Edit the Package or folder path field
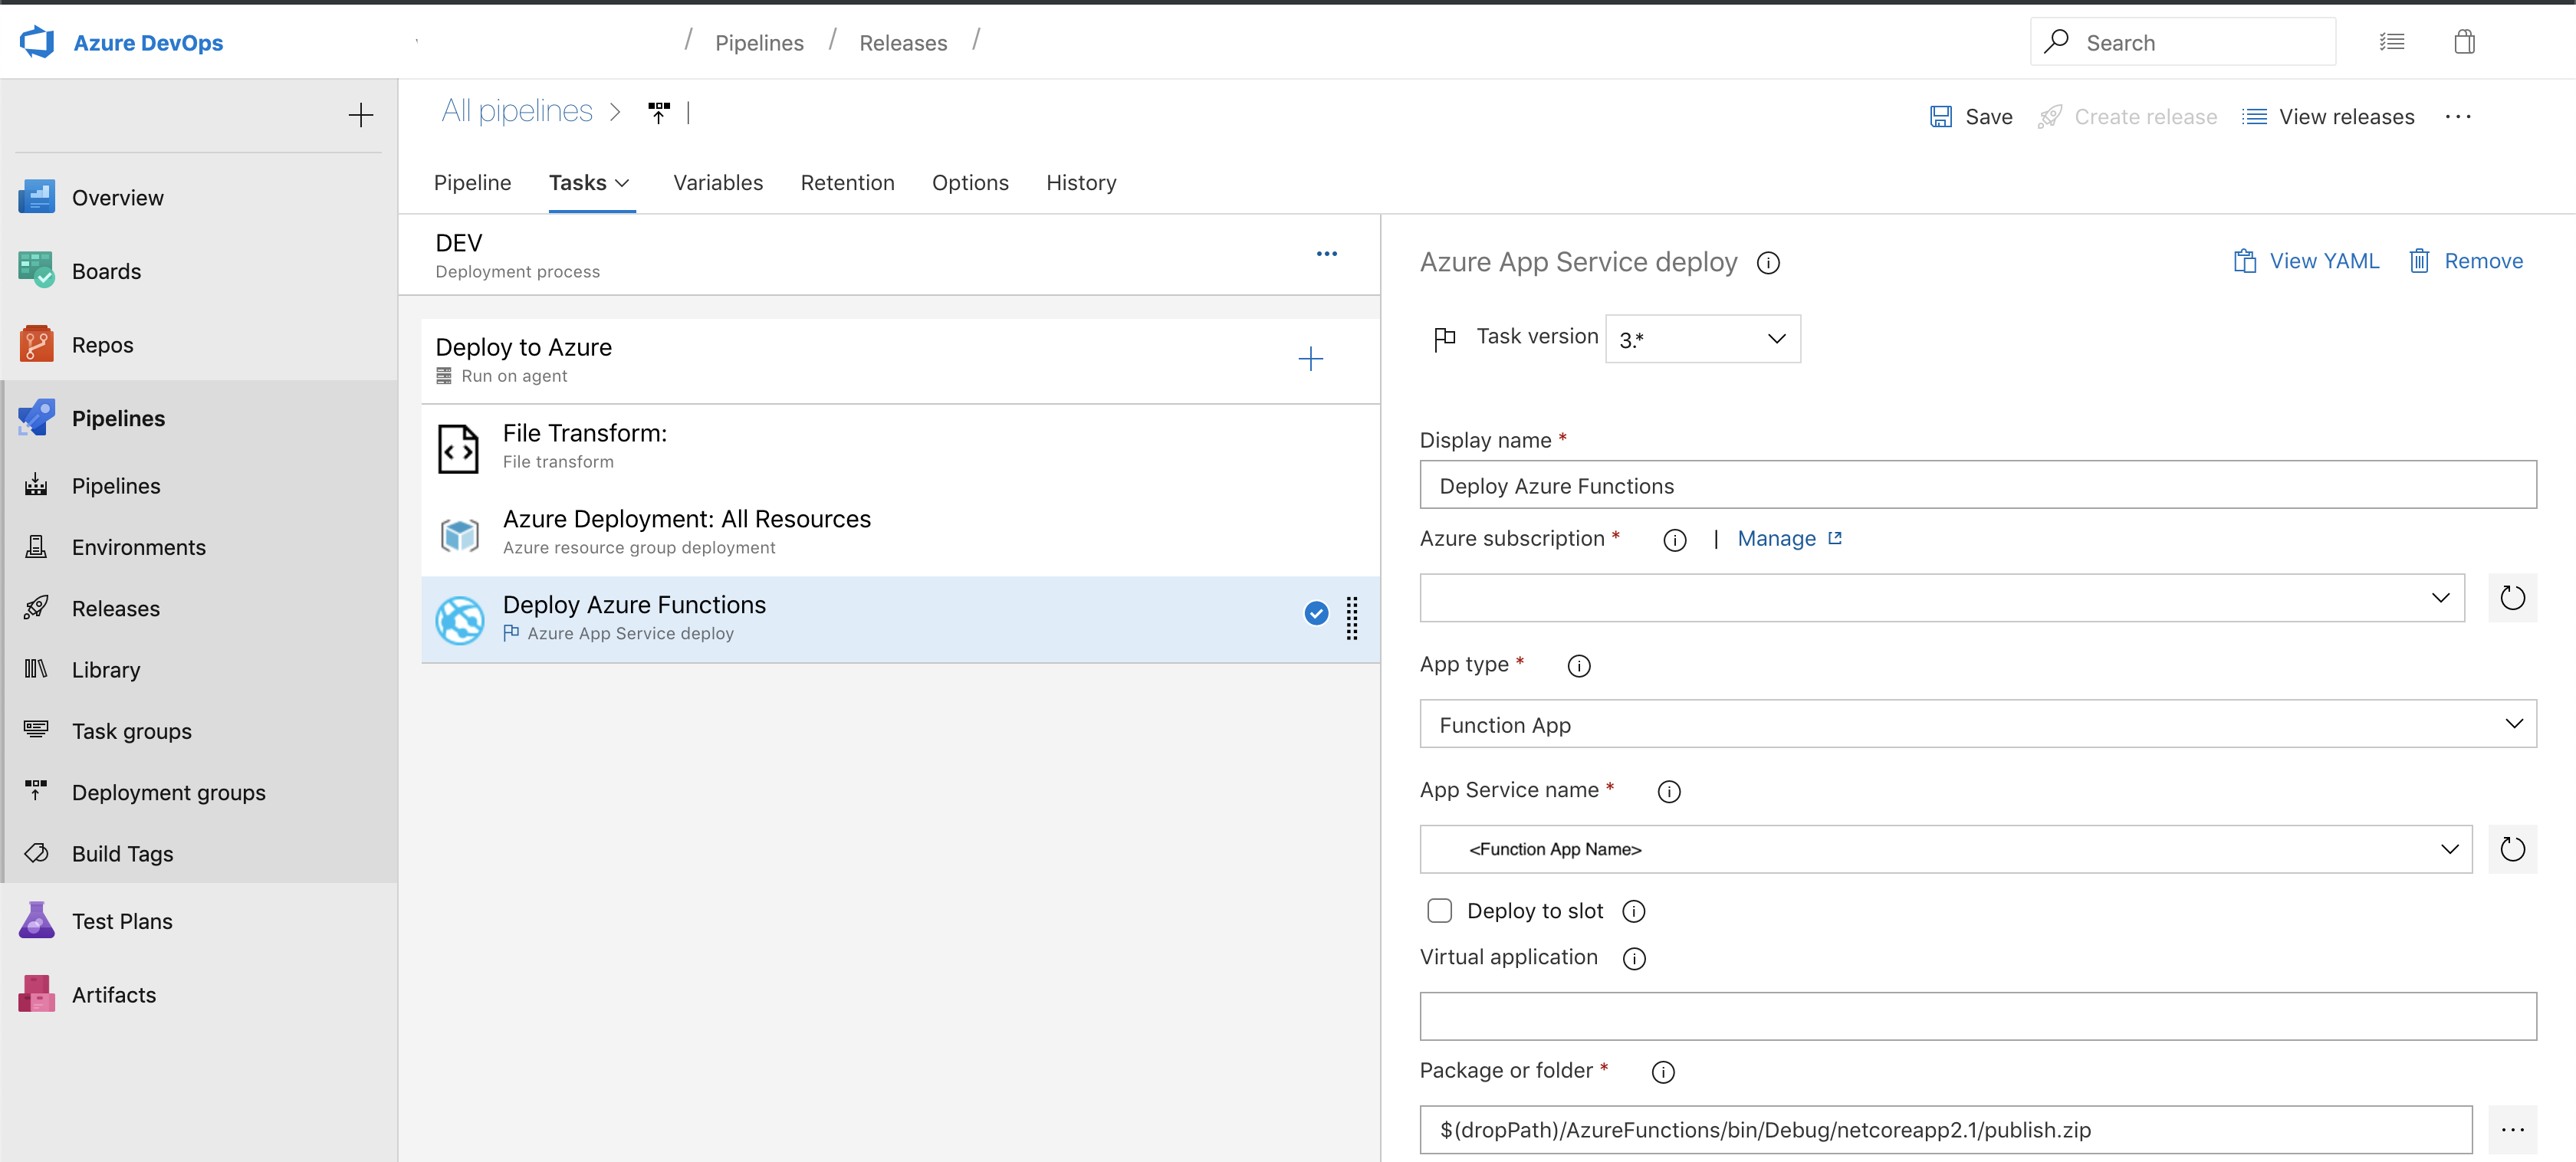The image size is (2576, 1162). pos(1946,1130)
